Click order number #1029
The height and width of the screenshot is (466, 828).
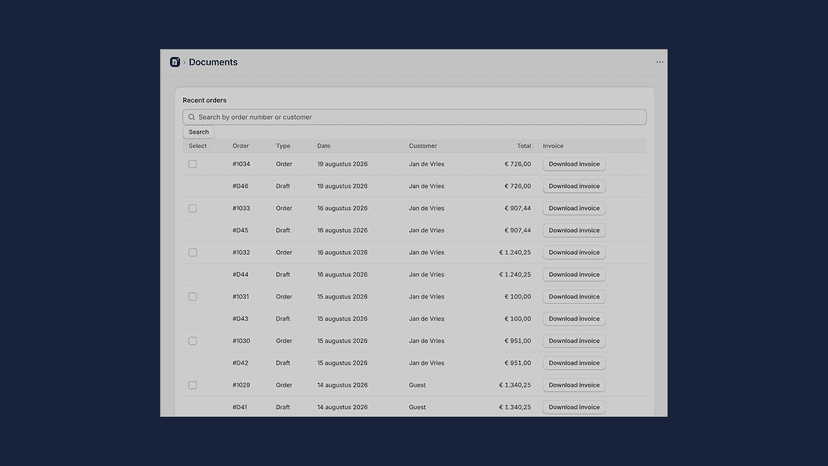point(241,385)
